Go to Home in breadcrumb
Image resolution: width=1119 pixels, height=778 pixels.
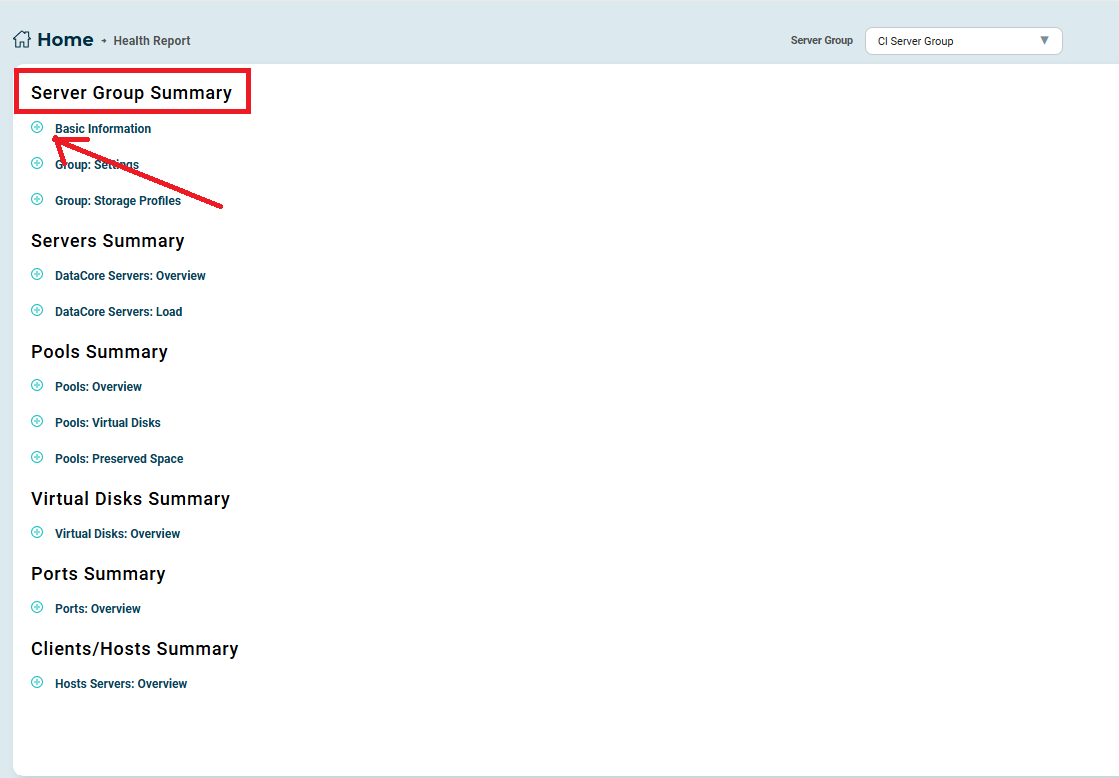[x=65, y=40]
